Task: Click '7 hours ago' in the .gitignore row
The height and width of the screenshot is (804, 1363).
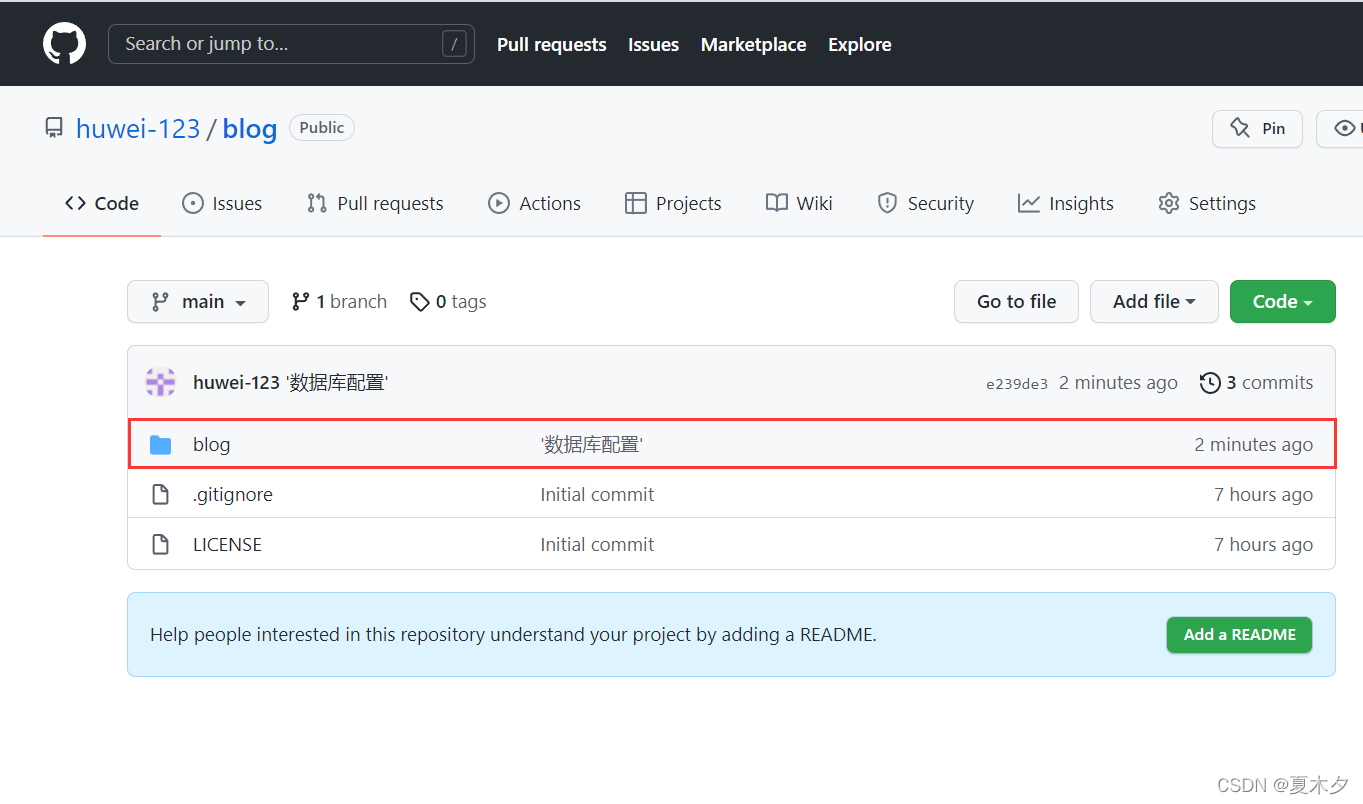Action: [x=1264, y=495]
